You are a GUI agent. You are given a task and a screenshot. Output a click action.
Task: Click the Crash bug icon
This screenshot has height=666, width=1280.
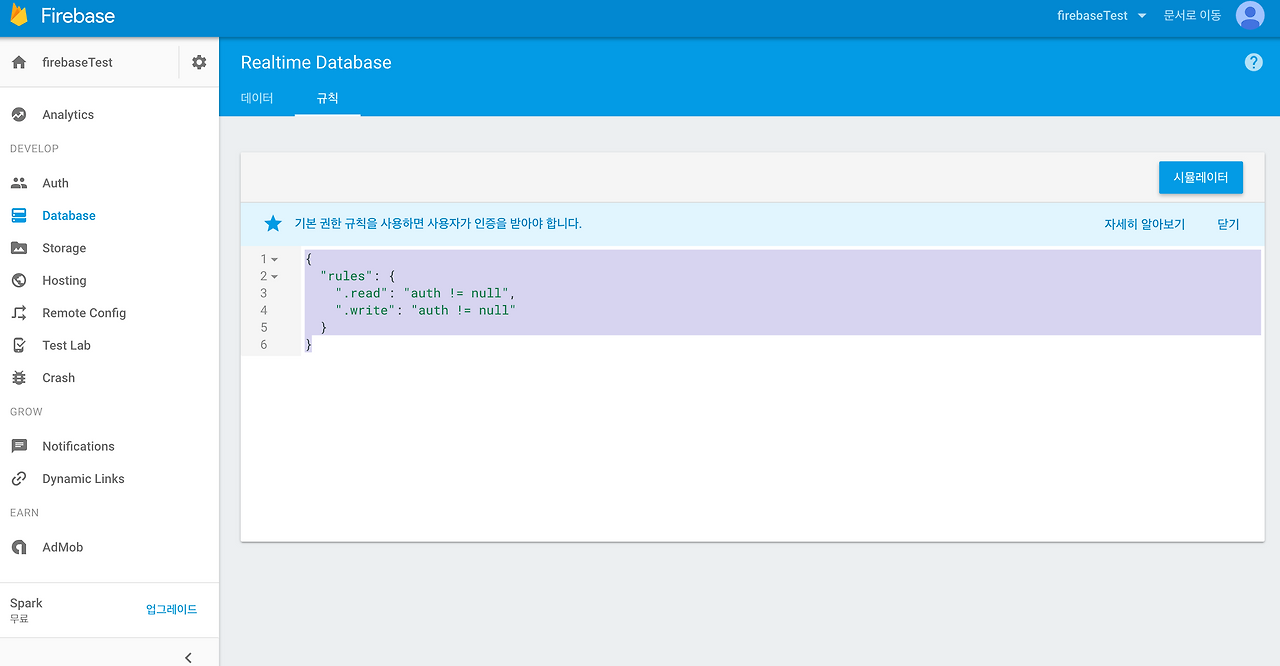[x=19, y=378]
